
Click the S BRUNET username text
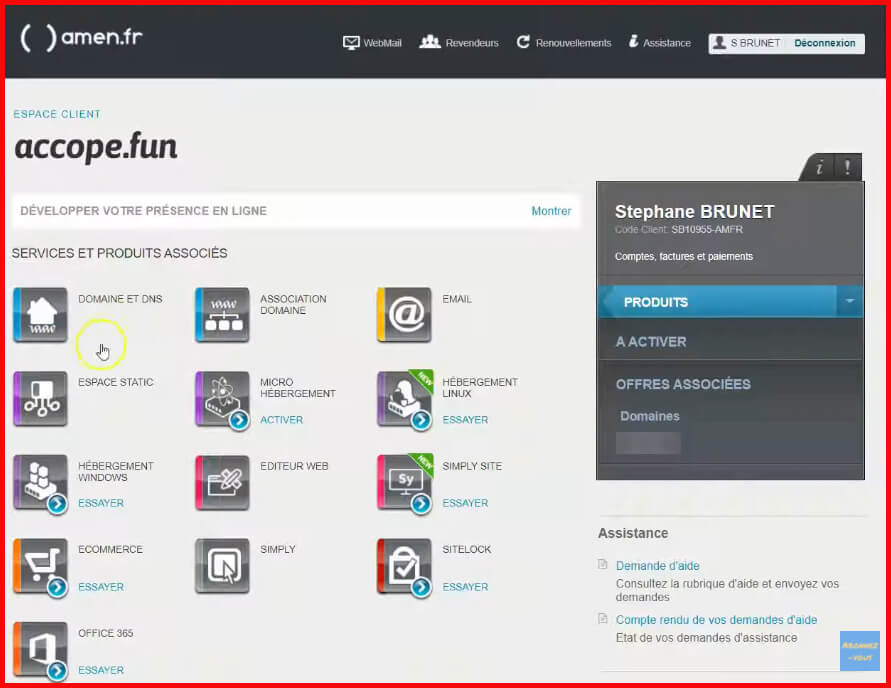click(x=755, y=43)
